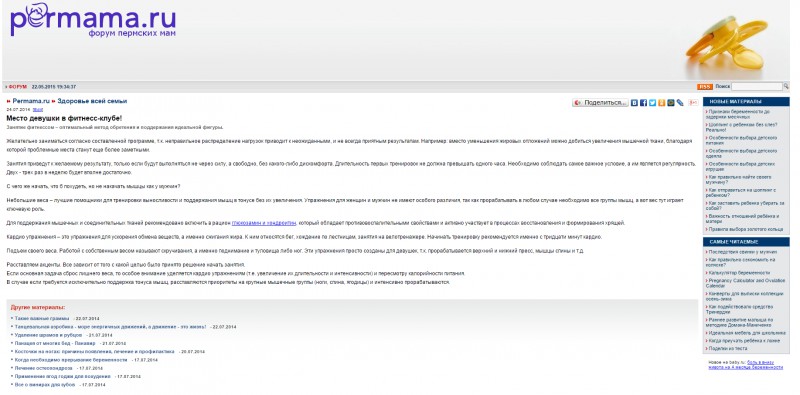This screenshot has height=395, width=800.
Task: Open Как заставить ребенка убирать за собой?
Action: tap(746, 206)
